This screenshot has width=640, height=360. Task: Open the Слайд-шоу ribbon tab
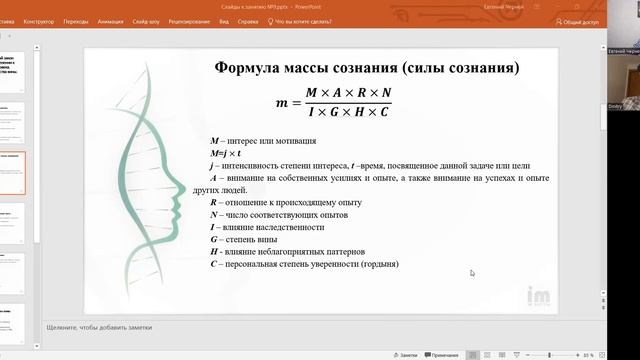(x=146, y=22)
